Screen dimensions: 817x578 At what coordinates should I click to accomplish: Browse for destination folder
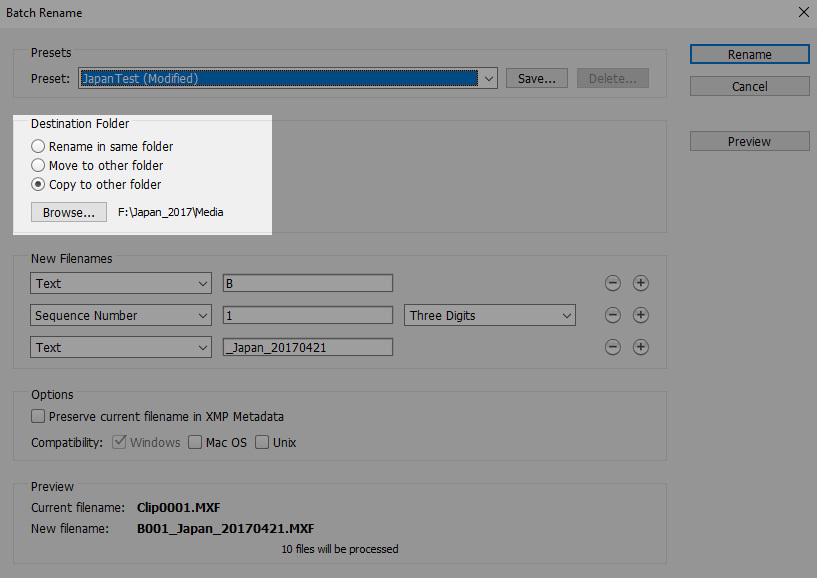[x=69, y=212]
